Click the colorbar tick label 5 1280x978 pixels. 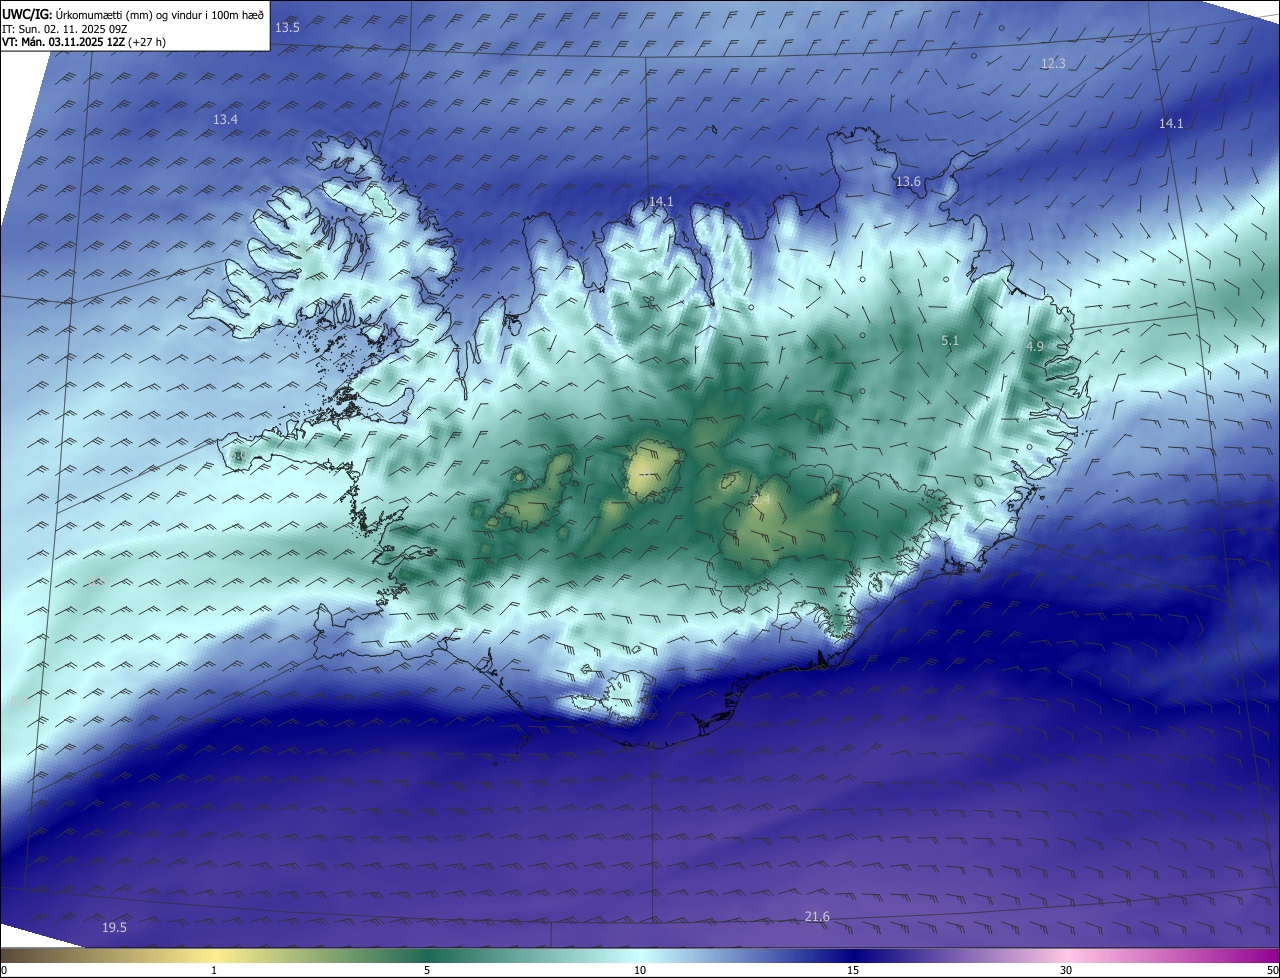click(x=427, y=970)
